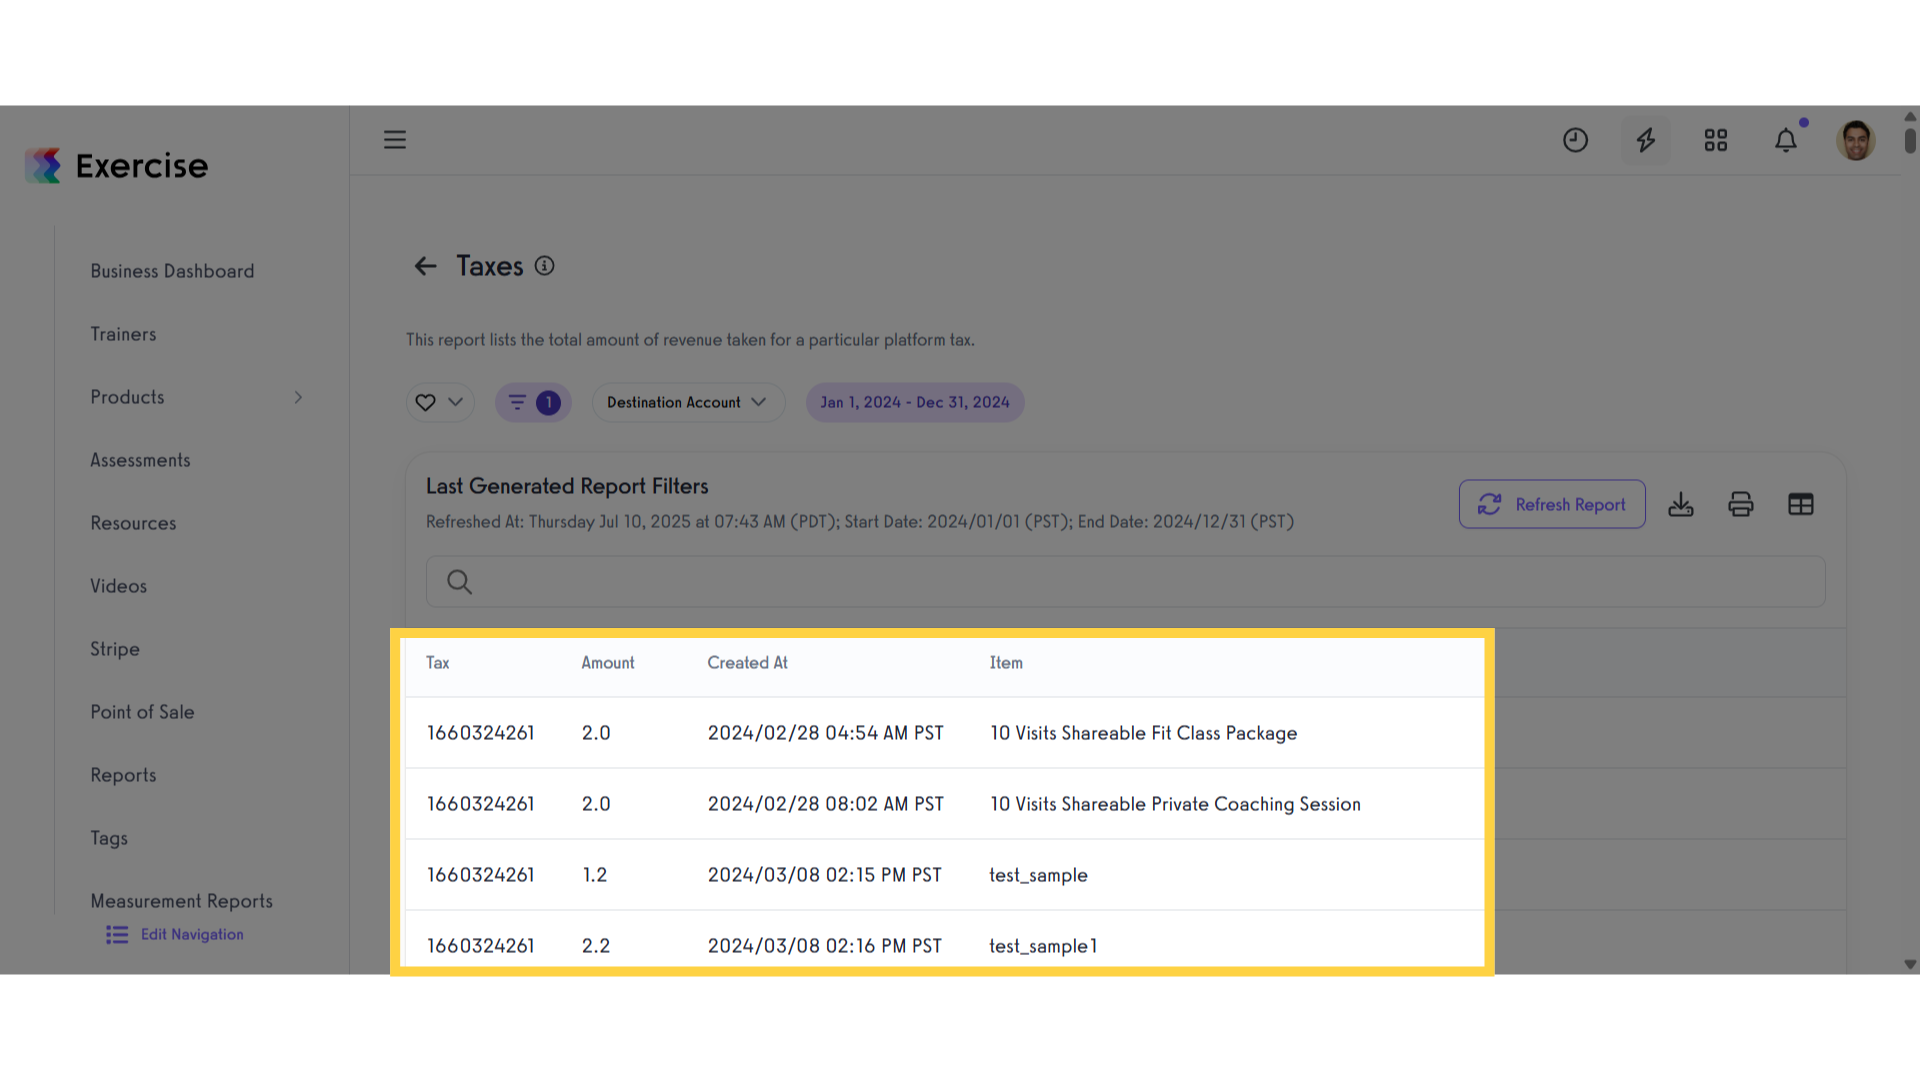Open the user profile avatar

pyautogui.click(x=1856, y=140)
